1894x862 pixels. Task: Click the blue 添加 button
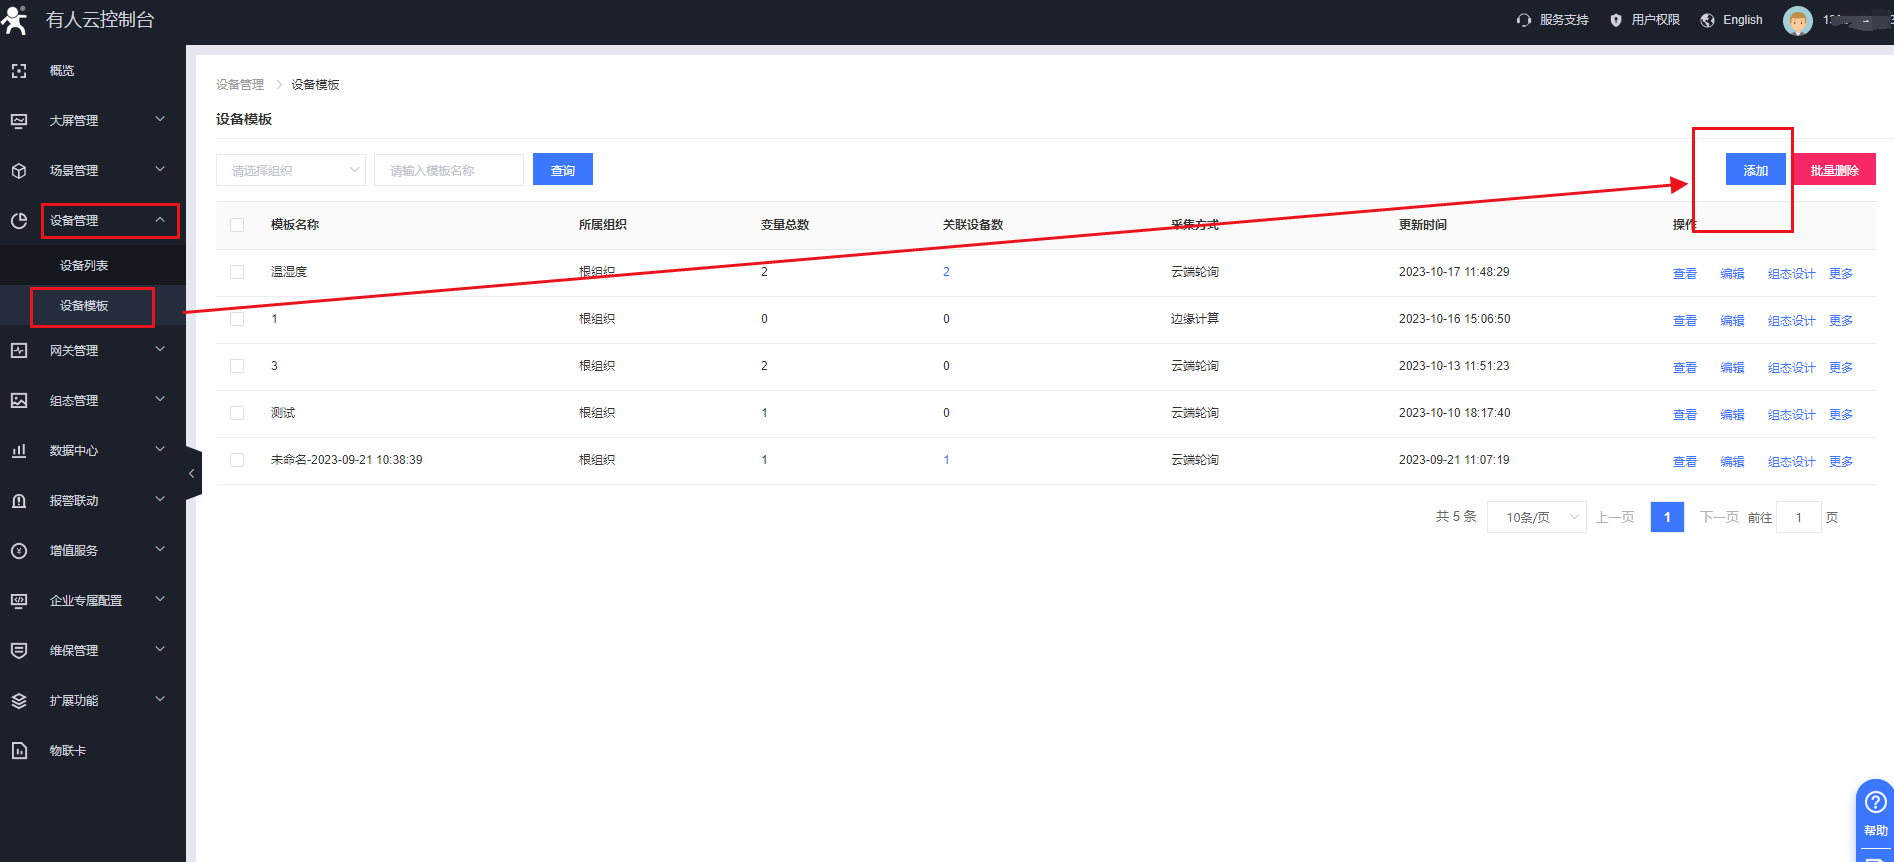pyautogui.click(x=1755, y=170)
